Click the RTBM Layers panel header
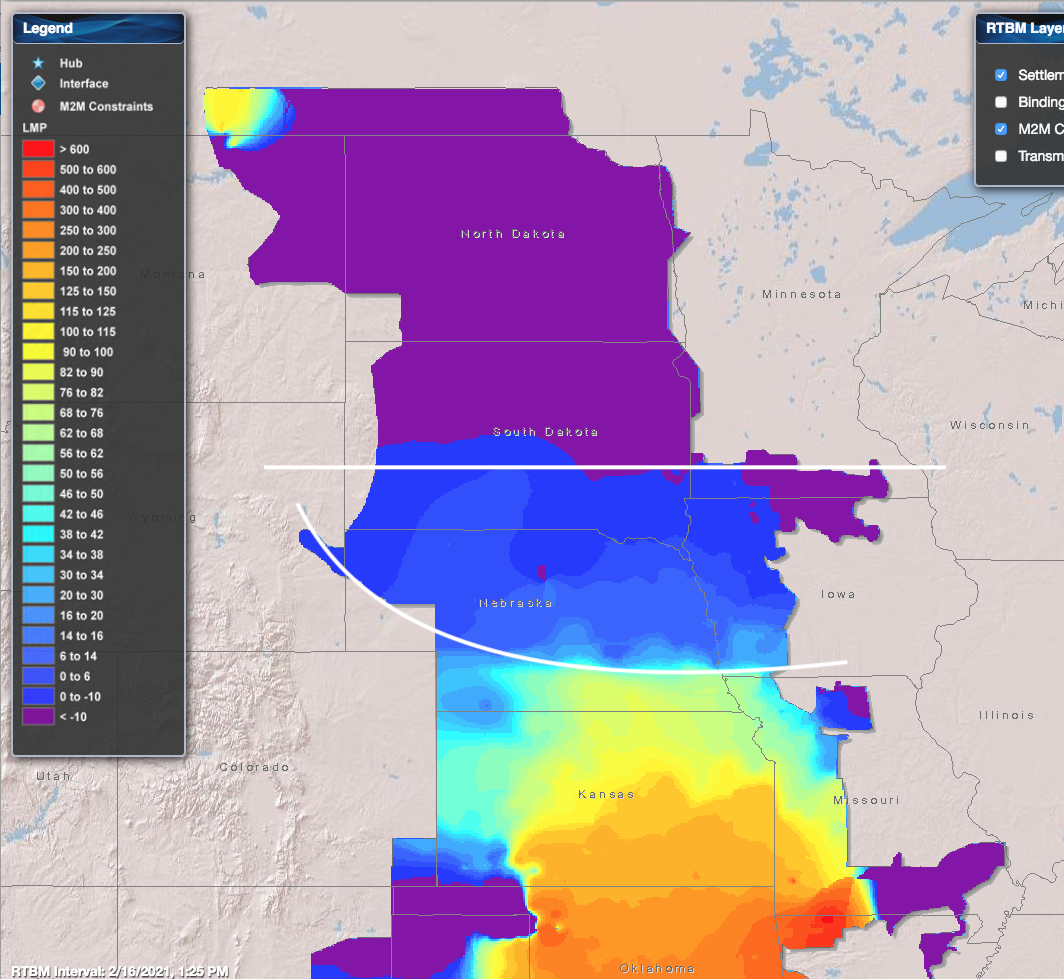Screen dimensions: 1064x979 point(1020,28)
